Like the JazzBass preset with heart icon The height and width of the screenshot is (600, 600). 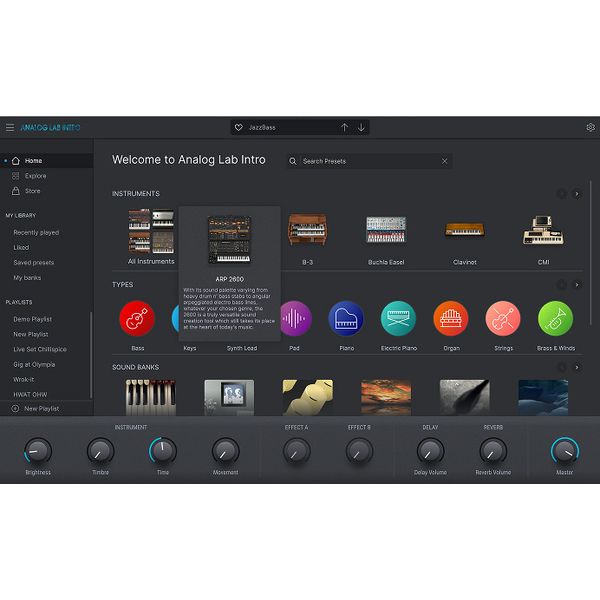pos(239,127)
